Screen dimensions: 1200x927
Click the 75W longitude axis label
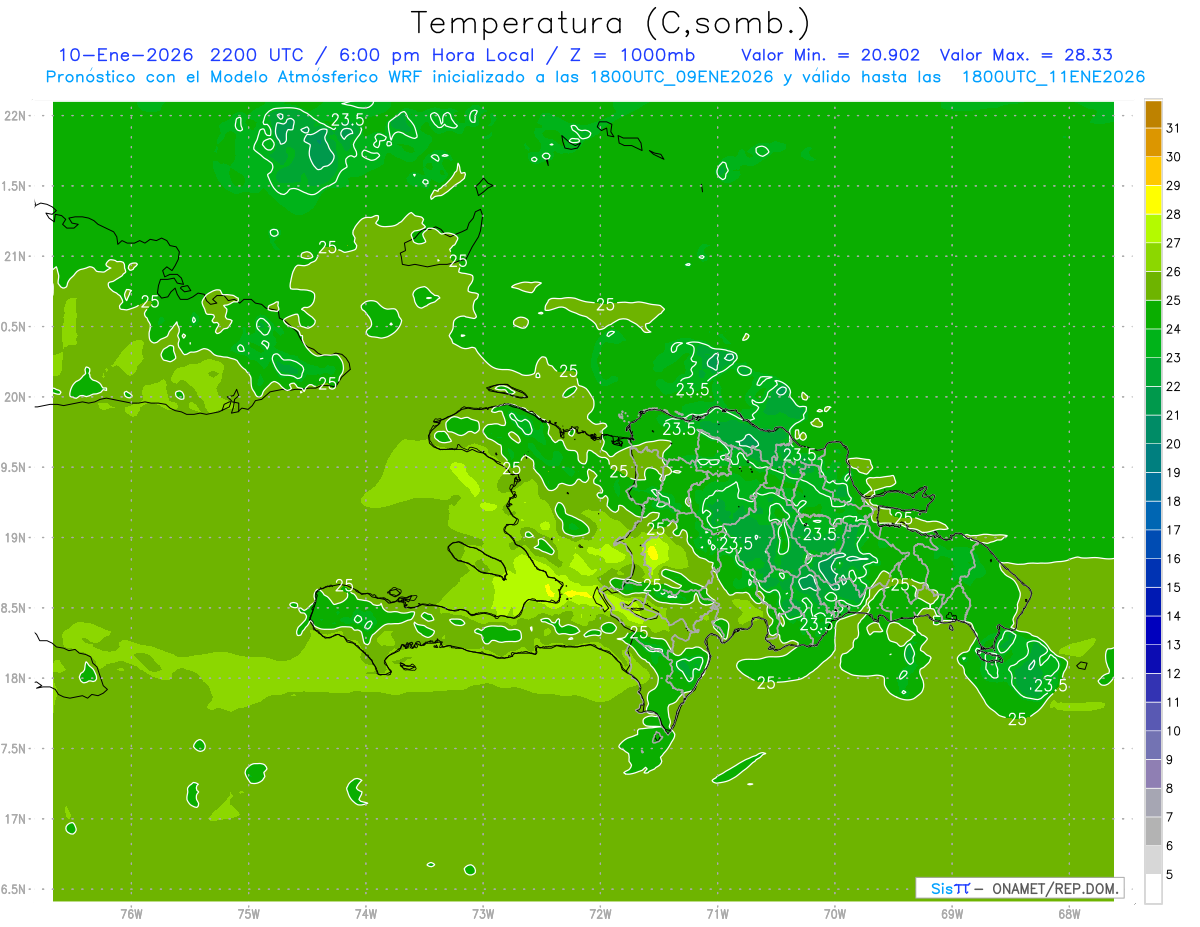coord(248,914)
